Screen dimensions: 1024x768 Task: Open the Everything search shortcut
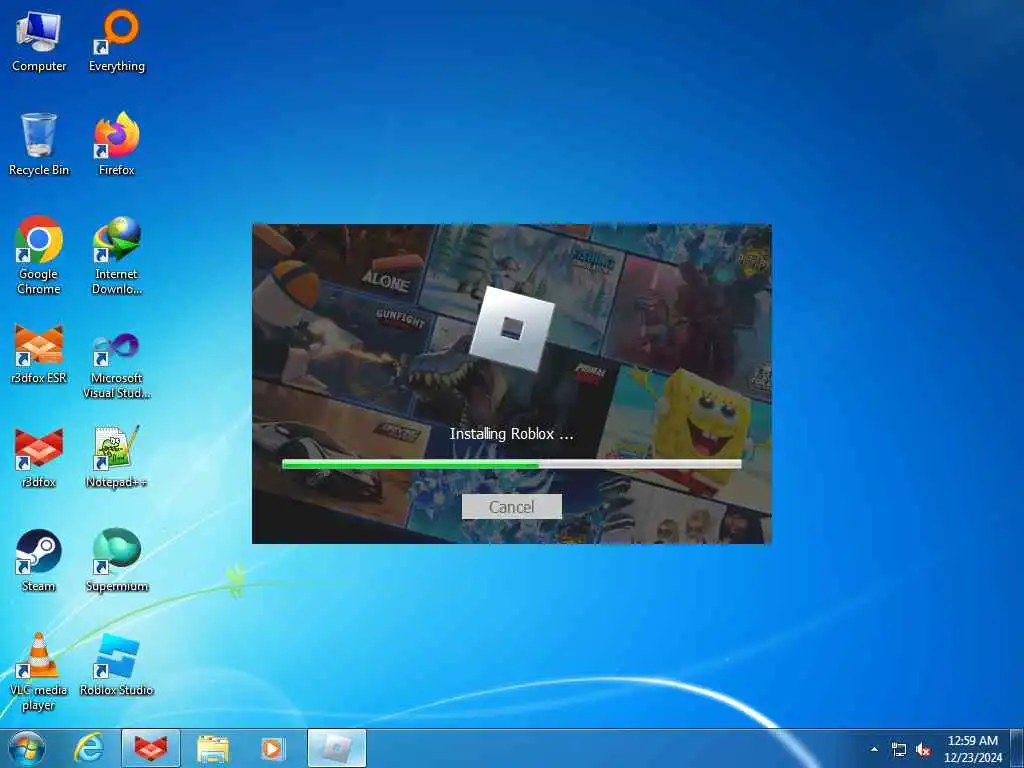117,42
